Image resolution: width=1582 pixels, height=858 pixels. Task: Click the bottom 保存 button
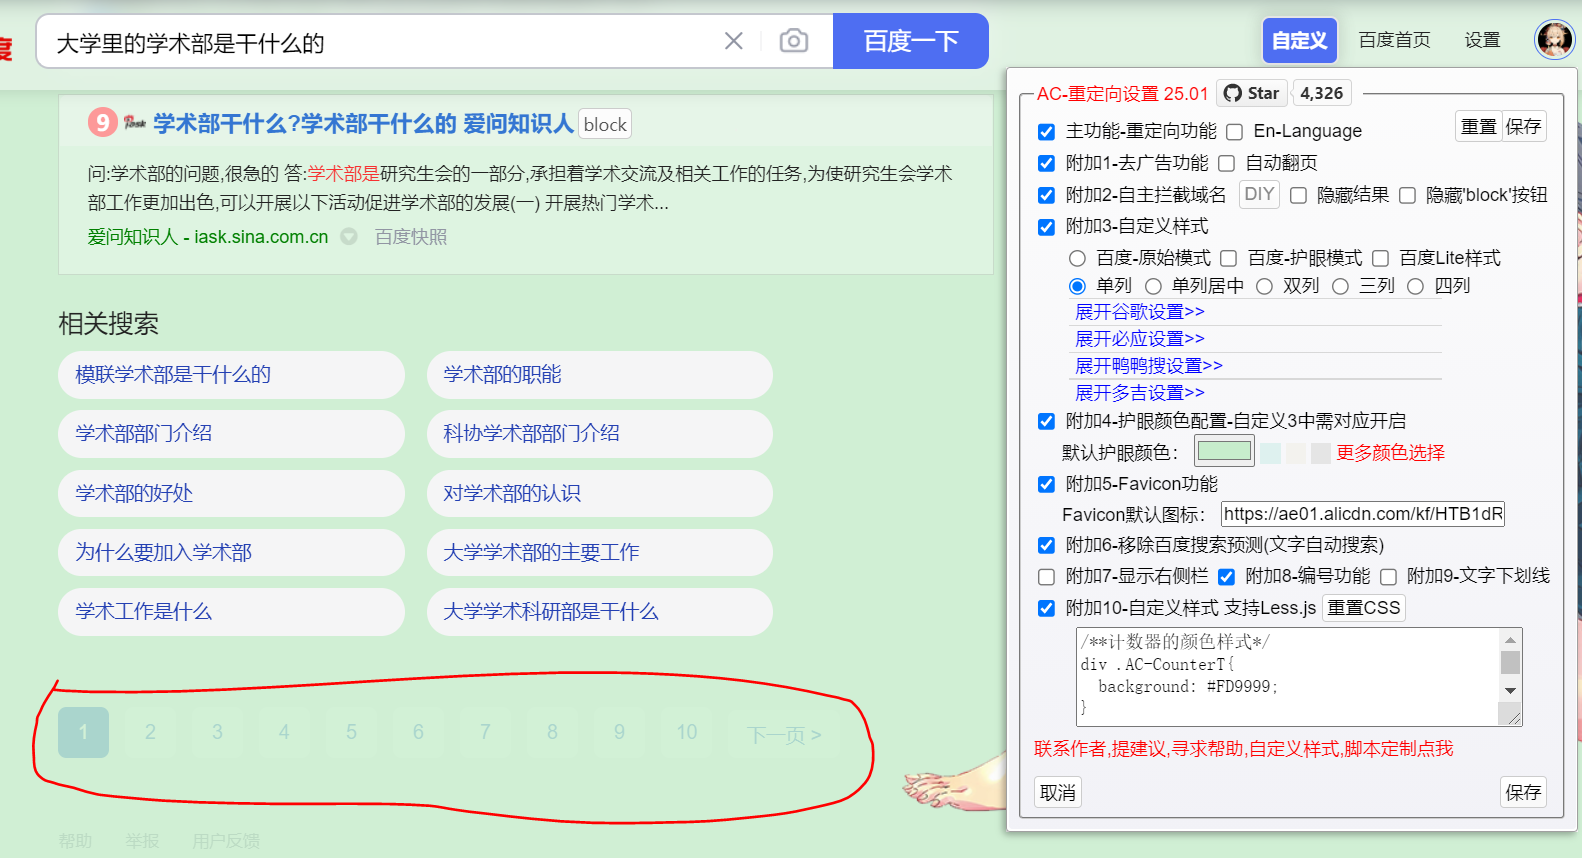click(1523, 792)
